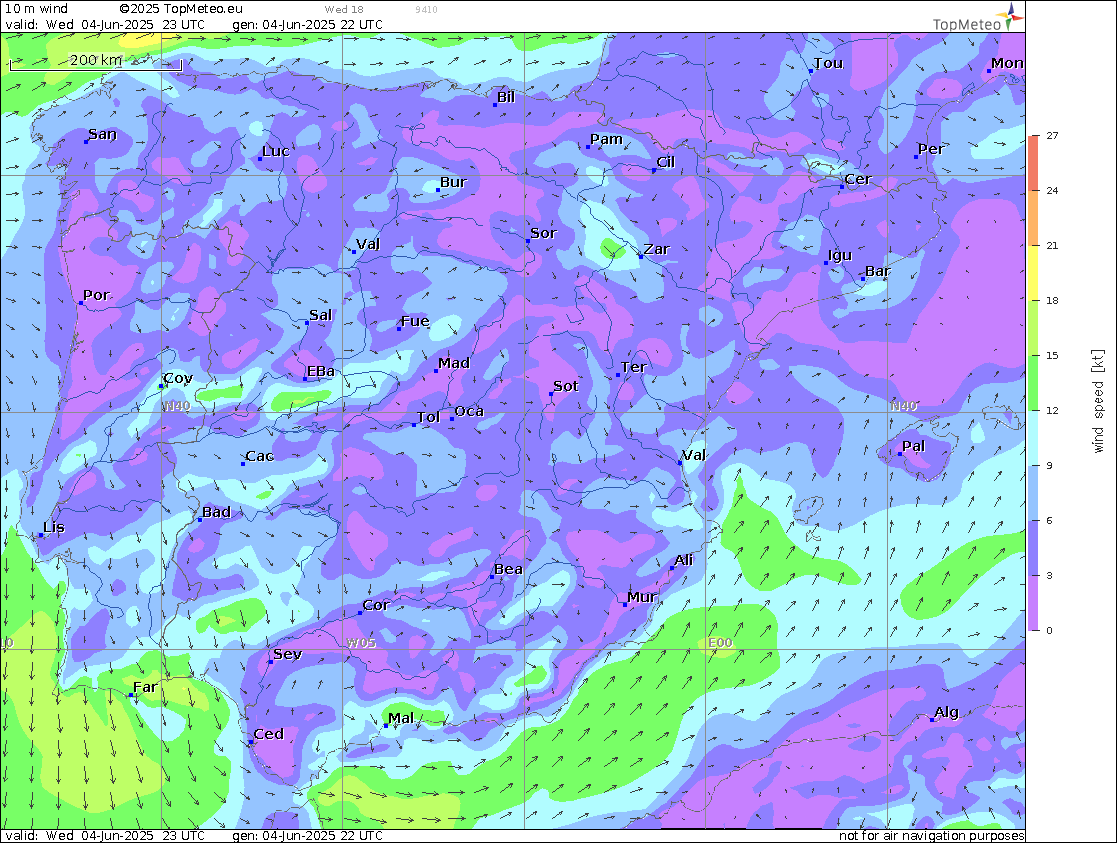
Task: Click the 'Ter' Teruel label
Action: [x=633, y=367]
